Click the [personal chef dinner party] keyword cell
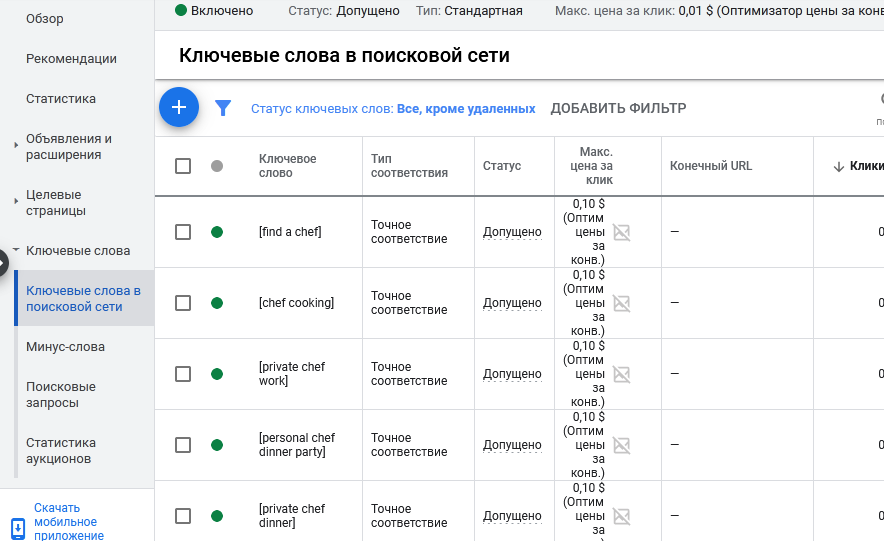This screenshot has width=884, height=541. (x=297, y=445)
